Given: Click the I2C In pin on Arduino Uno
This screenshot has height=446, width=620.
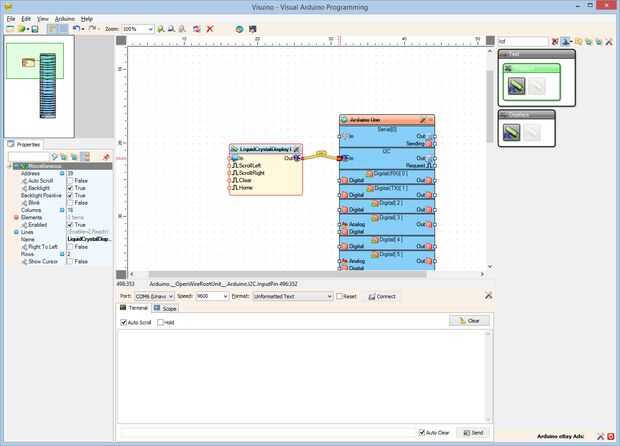Looking at the screenshot, I should [x=340, y=158].
